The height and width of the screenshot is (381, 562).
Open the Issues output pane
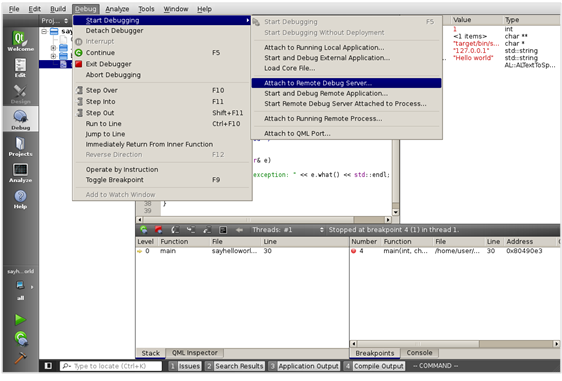185,366
